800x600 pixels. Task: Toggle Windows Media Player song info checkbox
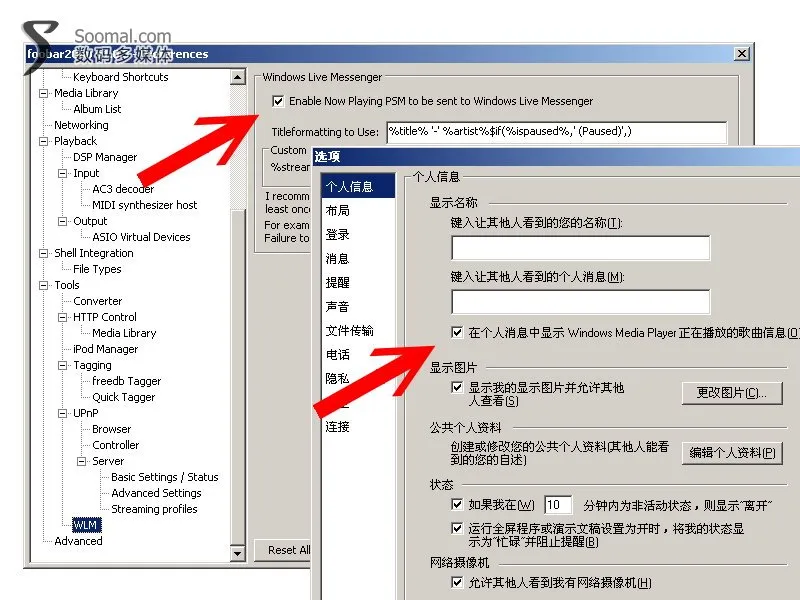[x=457, y=332]
